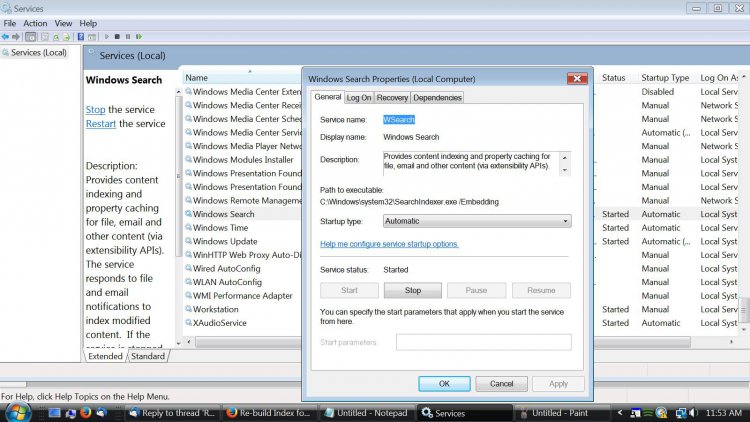Screen dimensions: 750x422
Task: Click the description box up scroll arrow
Action: 565,157
